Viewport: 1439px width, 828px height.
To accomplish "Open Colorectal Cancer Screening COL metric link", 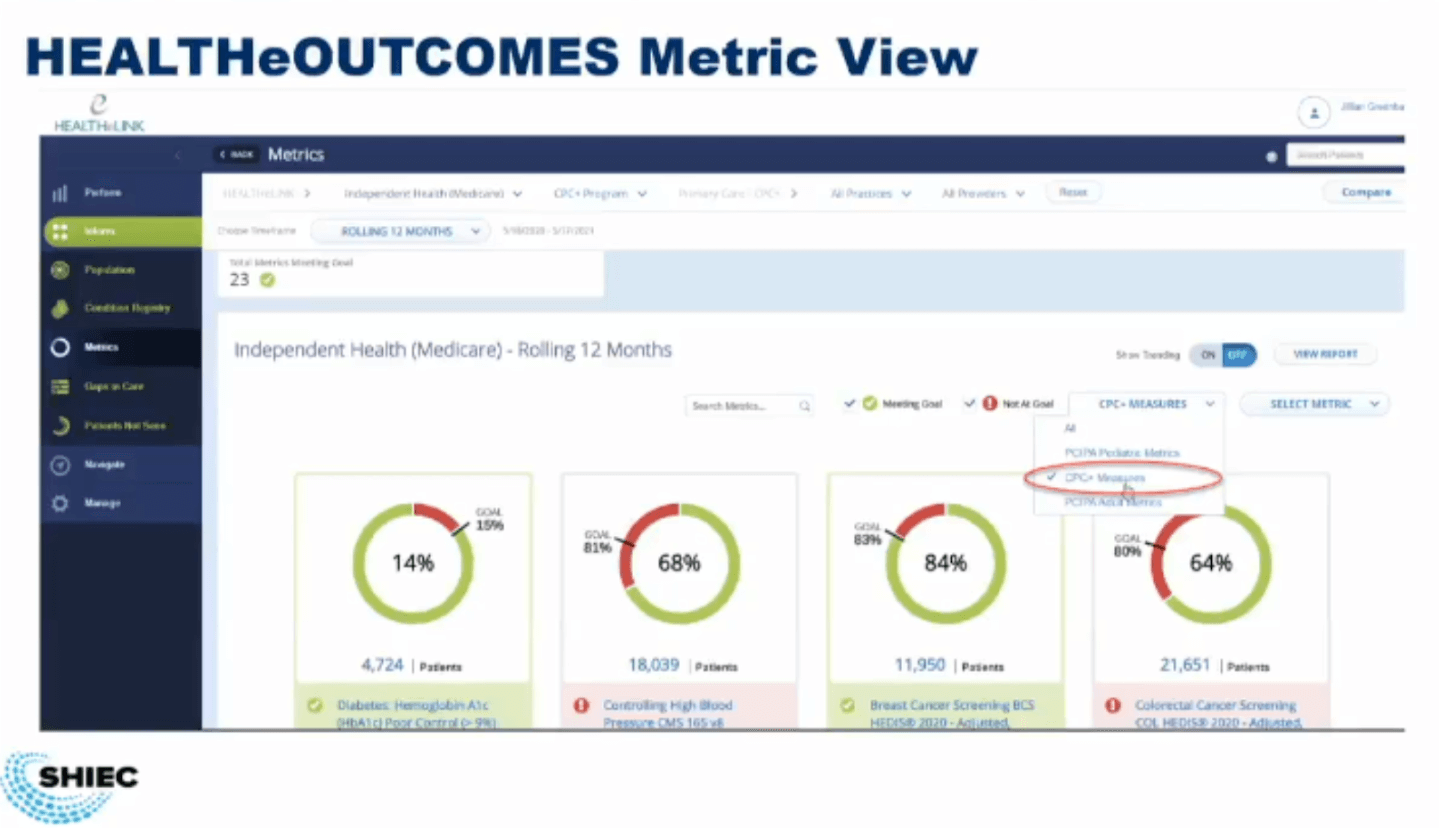I will tap(1218, 714).
